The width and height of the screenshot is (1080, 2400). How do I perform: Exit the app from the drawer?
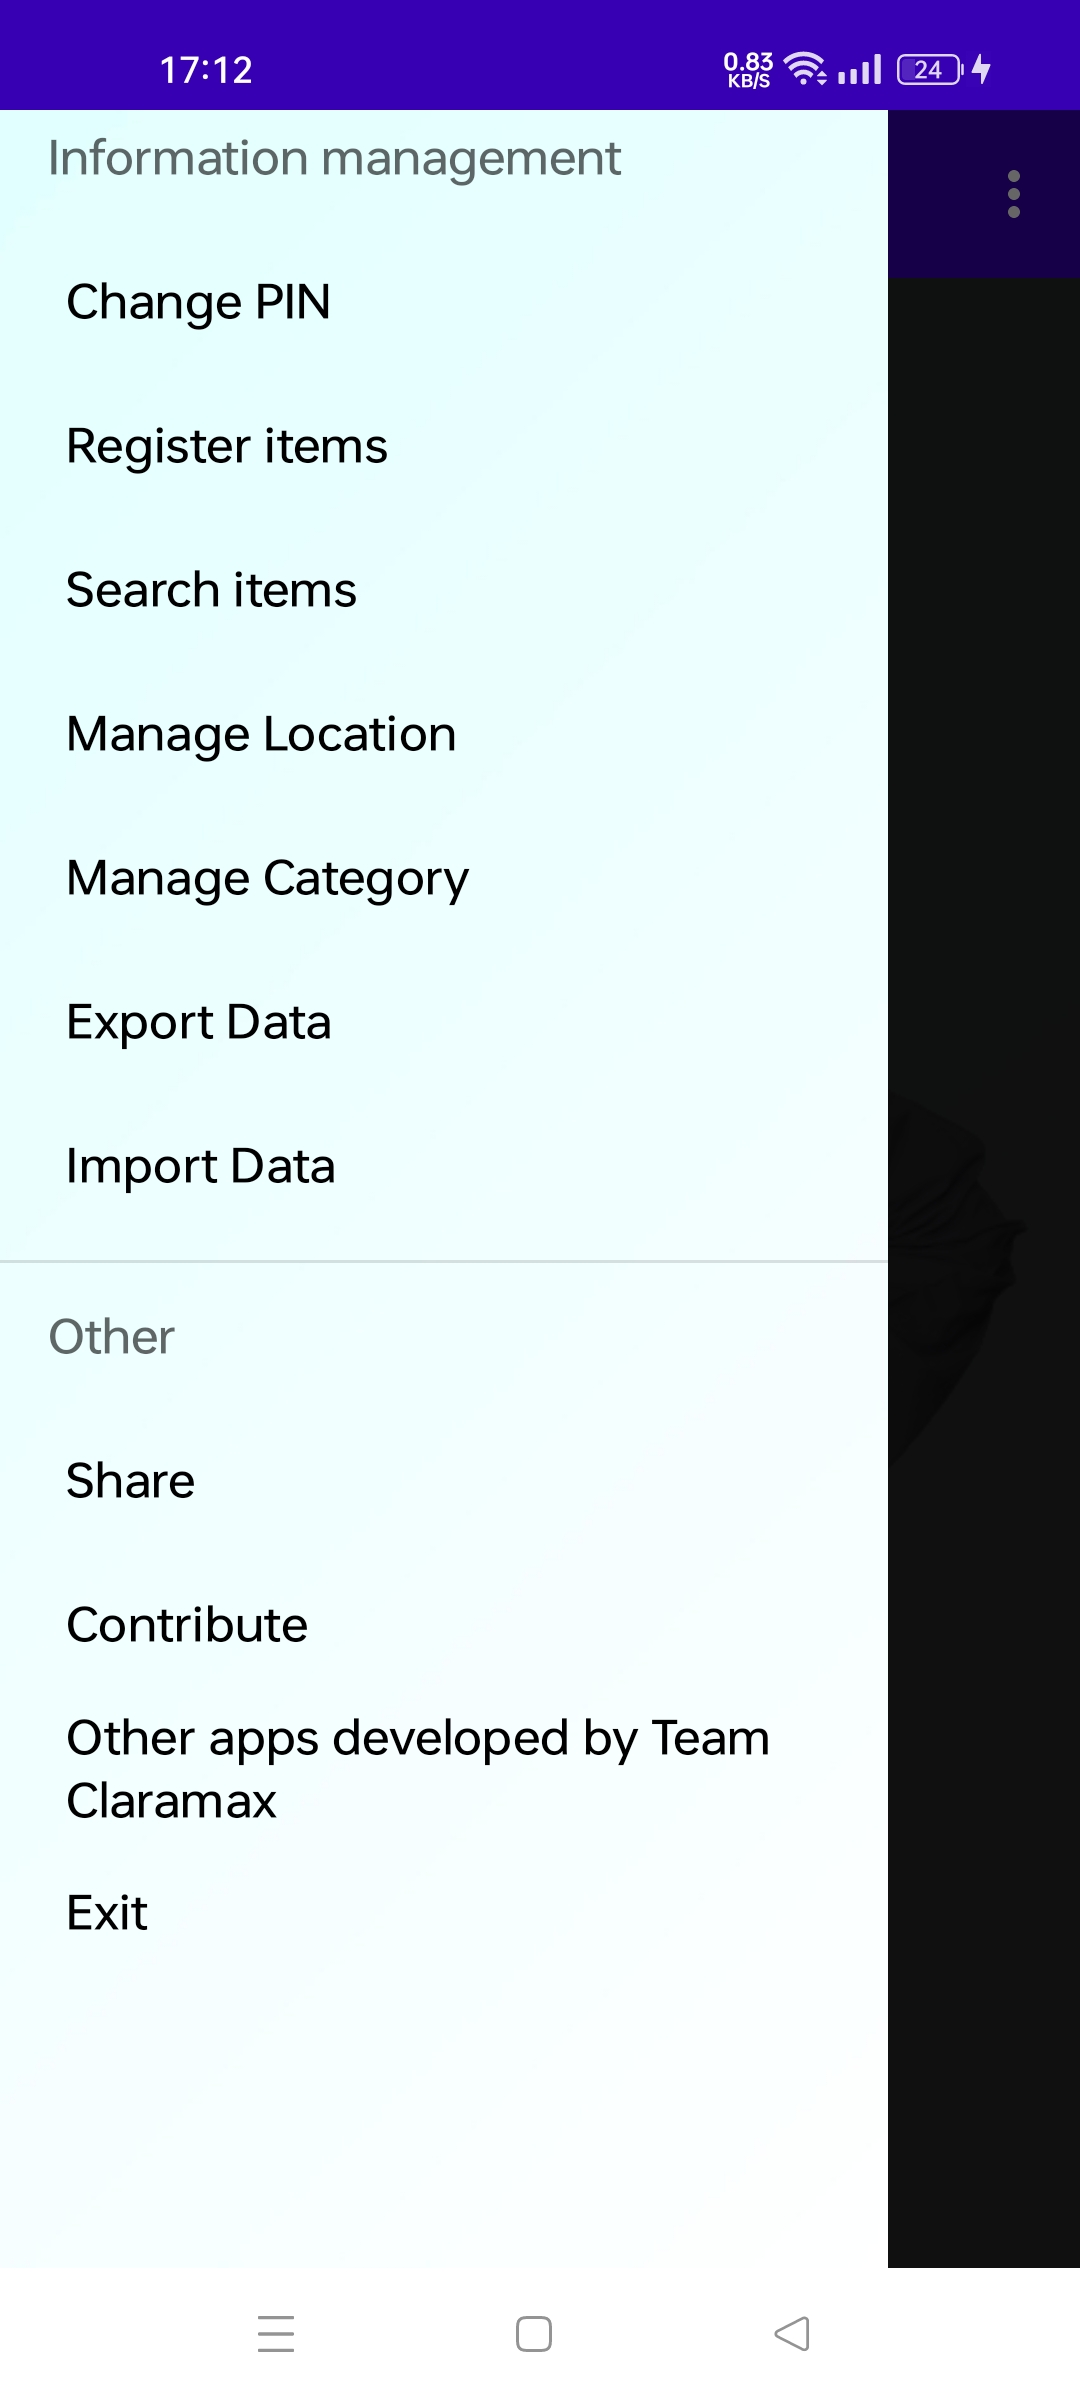click(444, 1913)
